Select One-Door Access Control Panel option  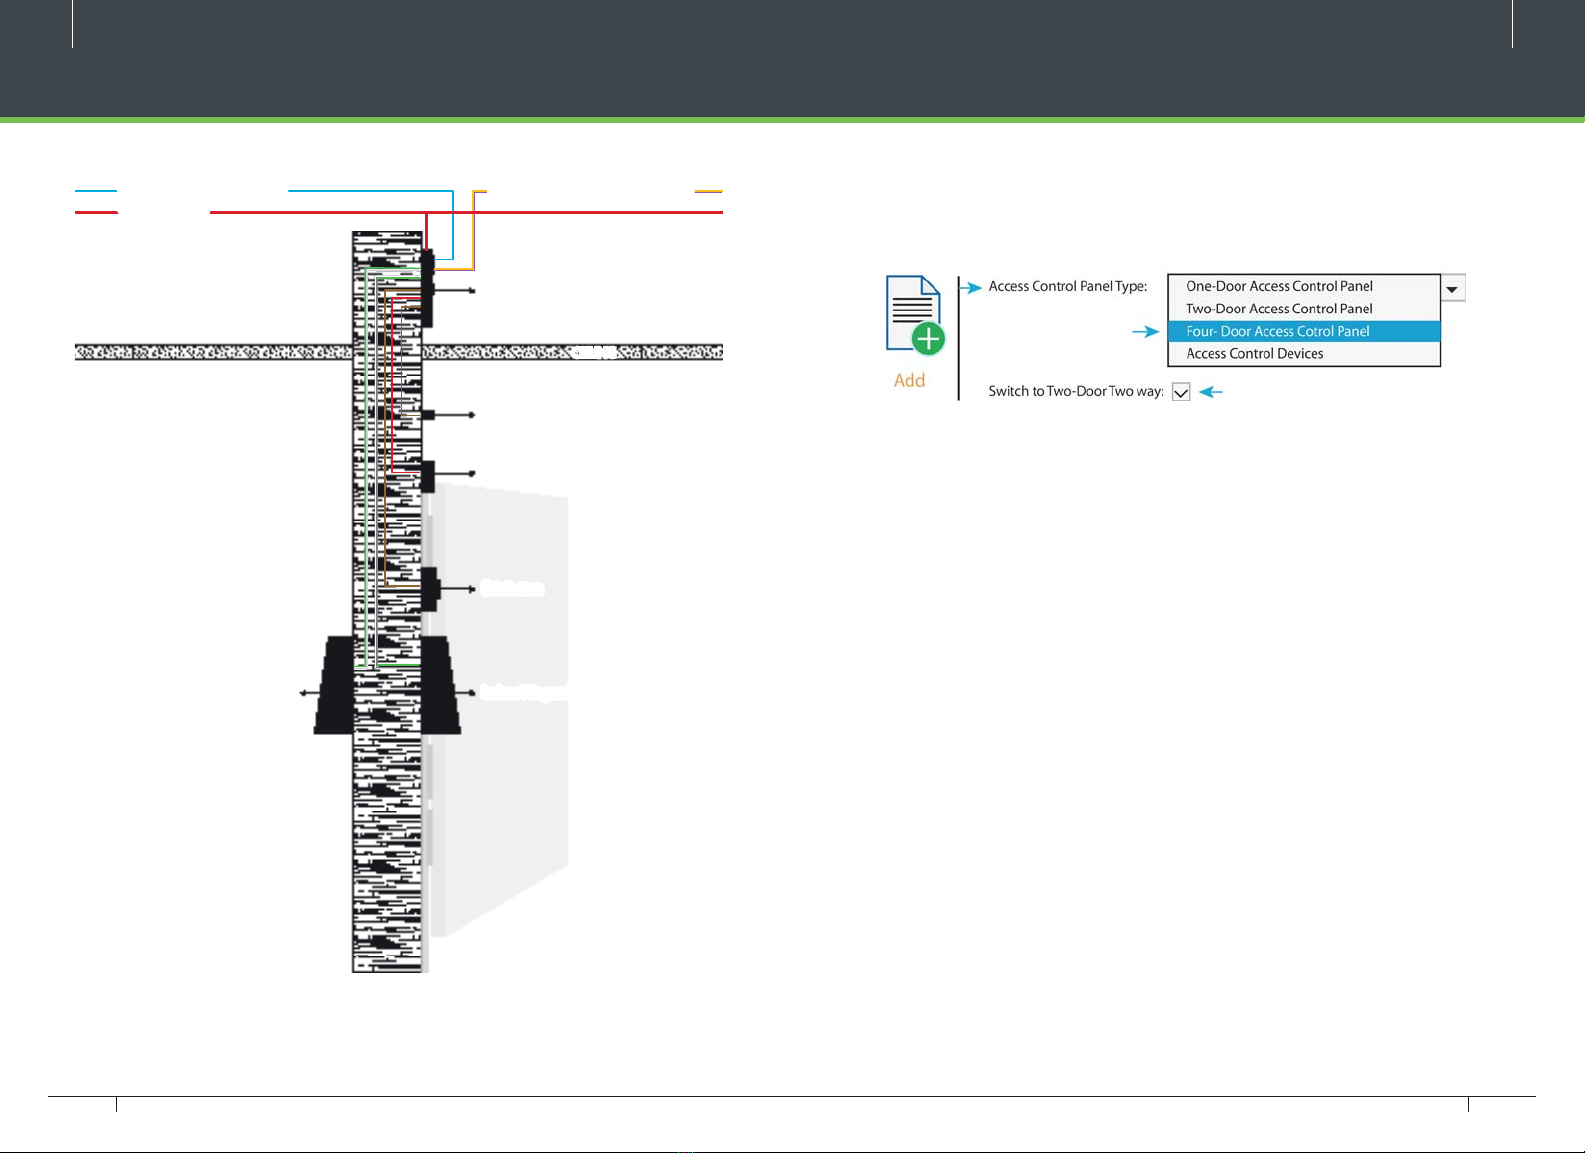[x=1304, y=286]
